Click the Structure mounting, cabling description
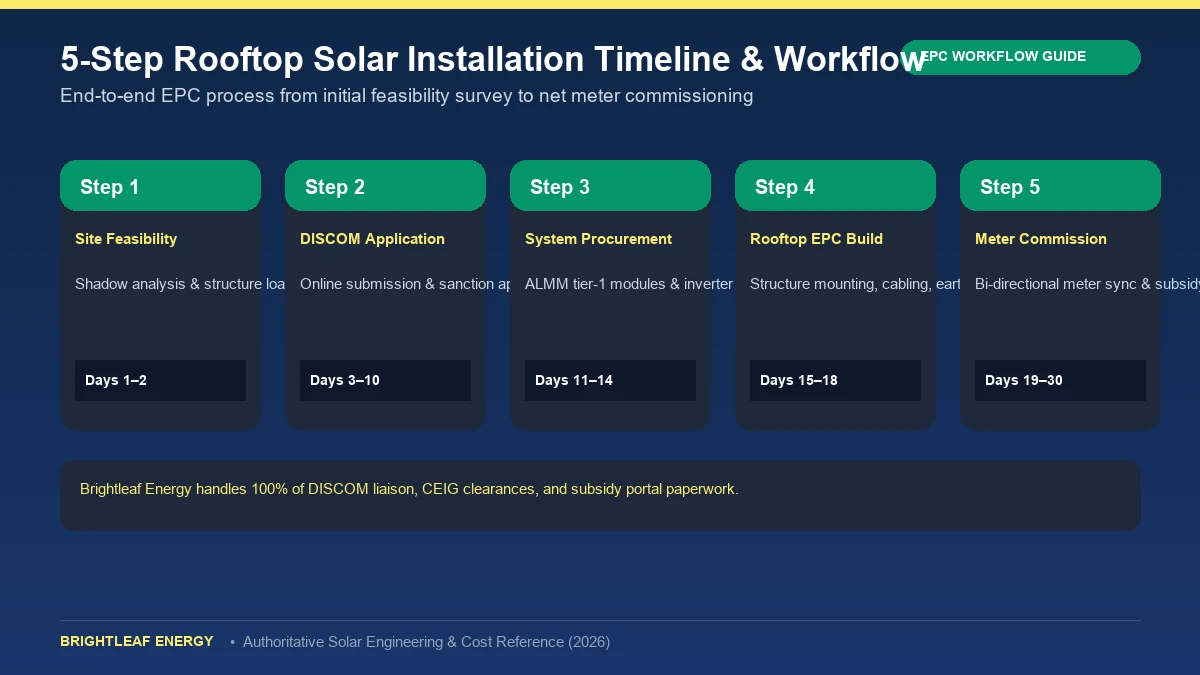 click(x=855, y=284)
